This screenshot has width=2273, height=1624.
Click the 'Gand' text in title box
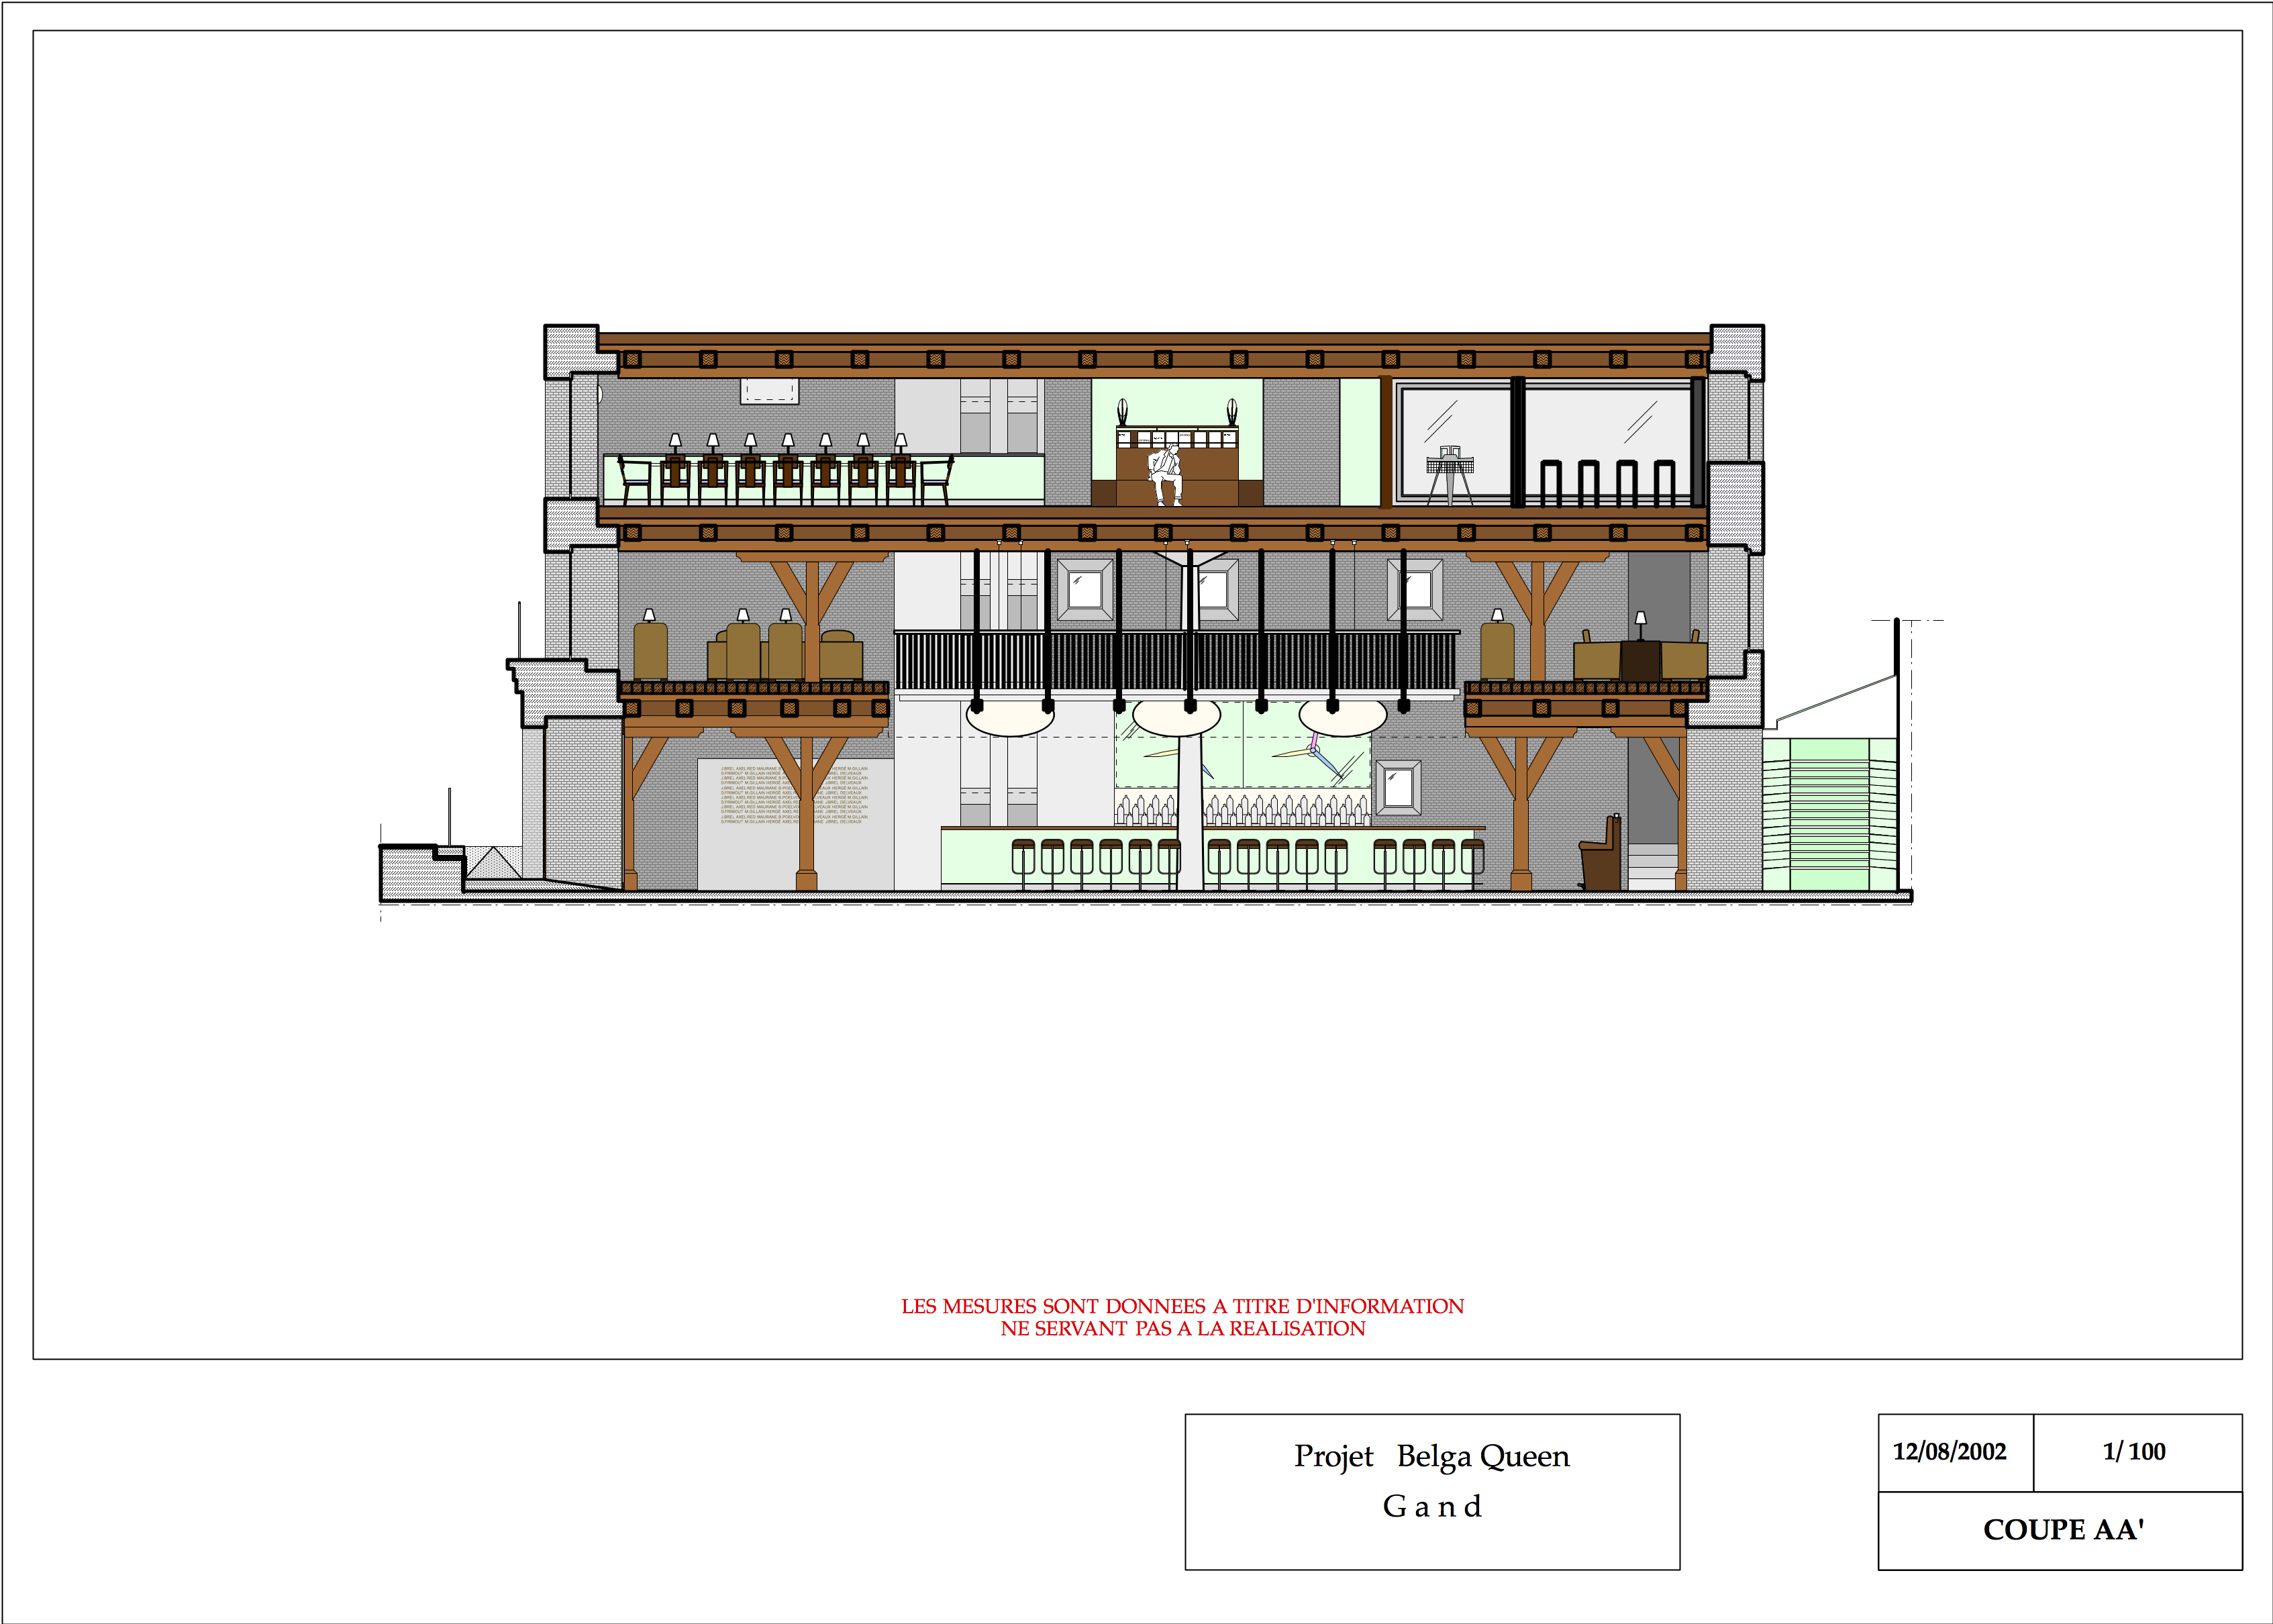(1431, 1506)
